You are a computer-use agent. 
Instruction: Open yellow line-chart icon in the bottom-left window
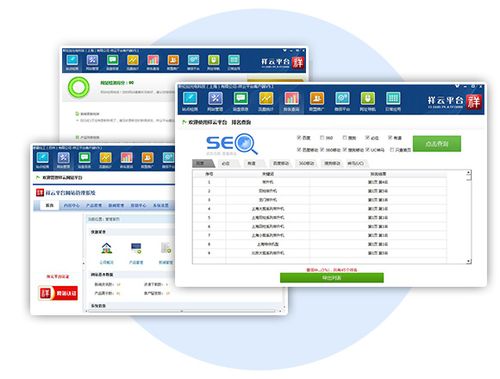pyautogui.click(x=105, y=157)
